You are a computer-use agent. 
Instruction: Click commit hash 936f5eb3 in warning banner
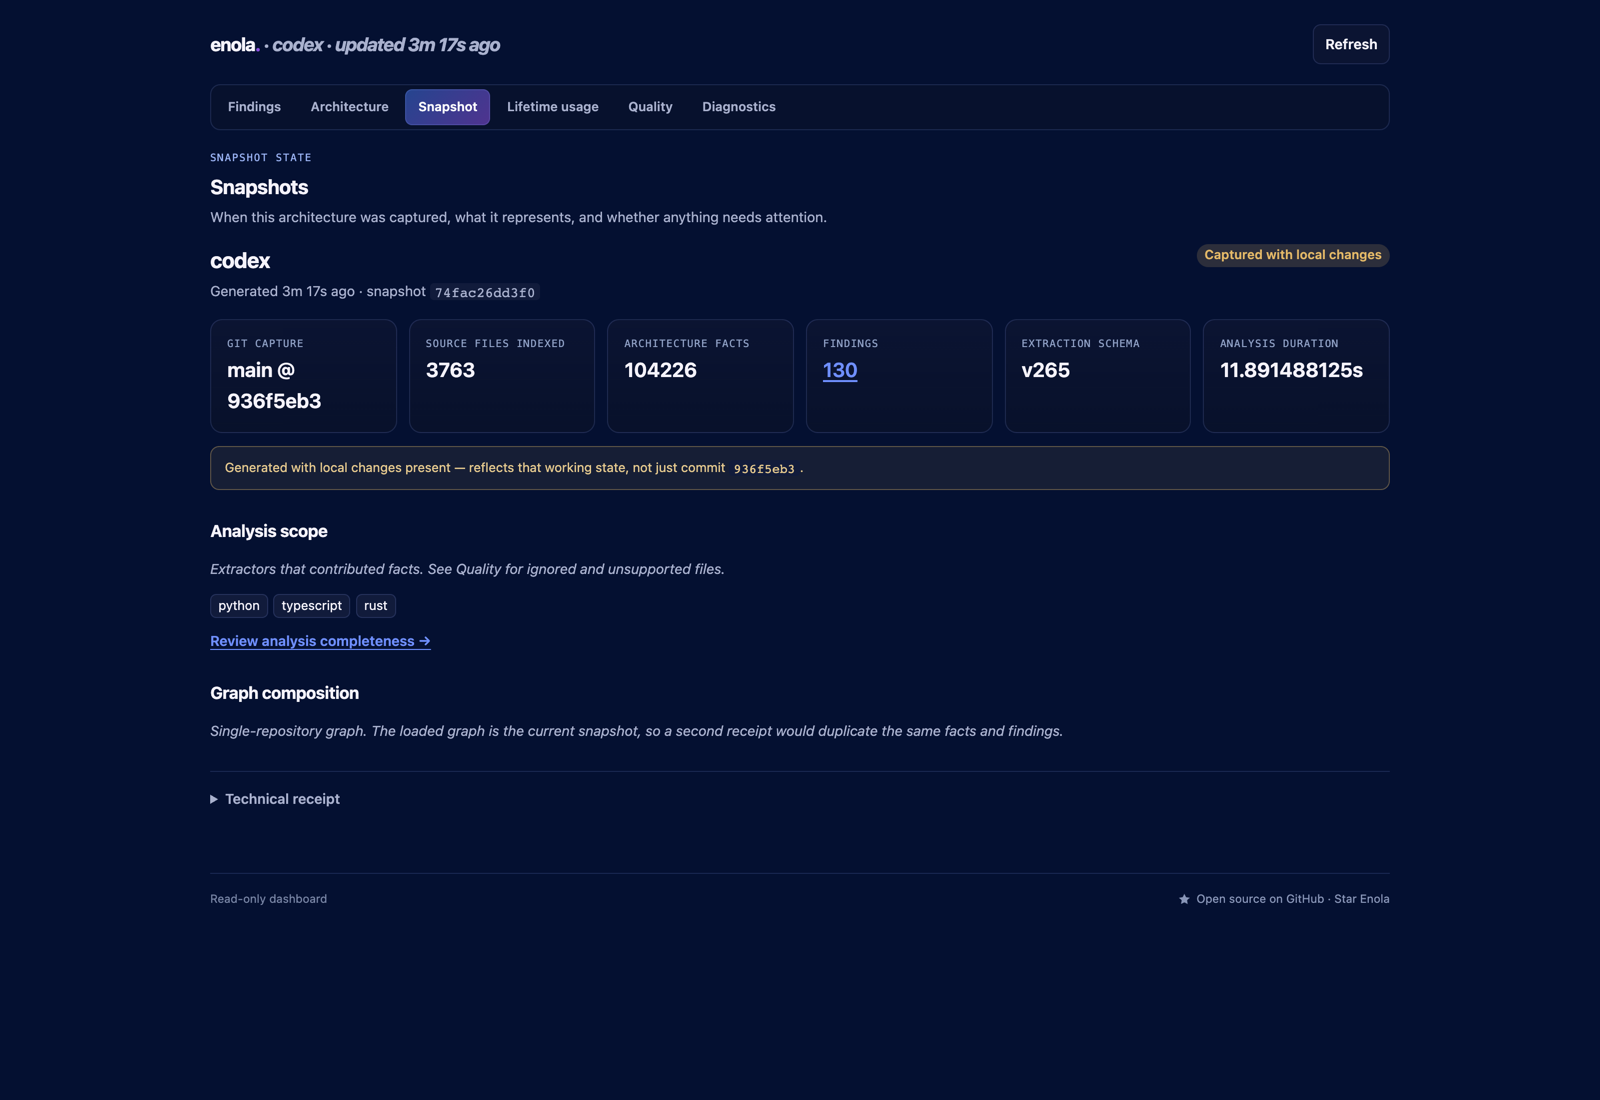(x=764, y=469)
